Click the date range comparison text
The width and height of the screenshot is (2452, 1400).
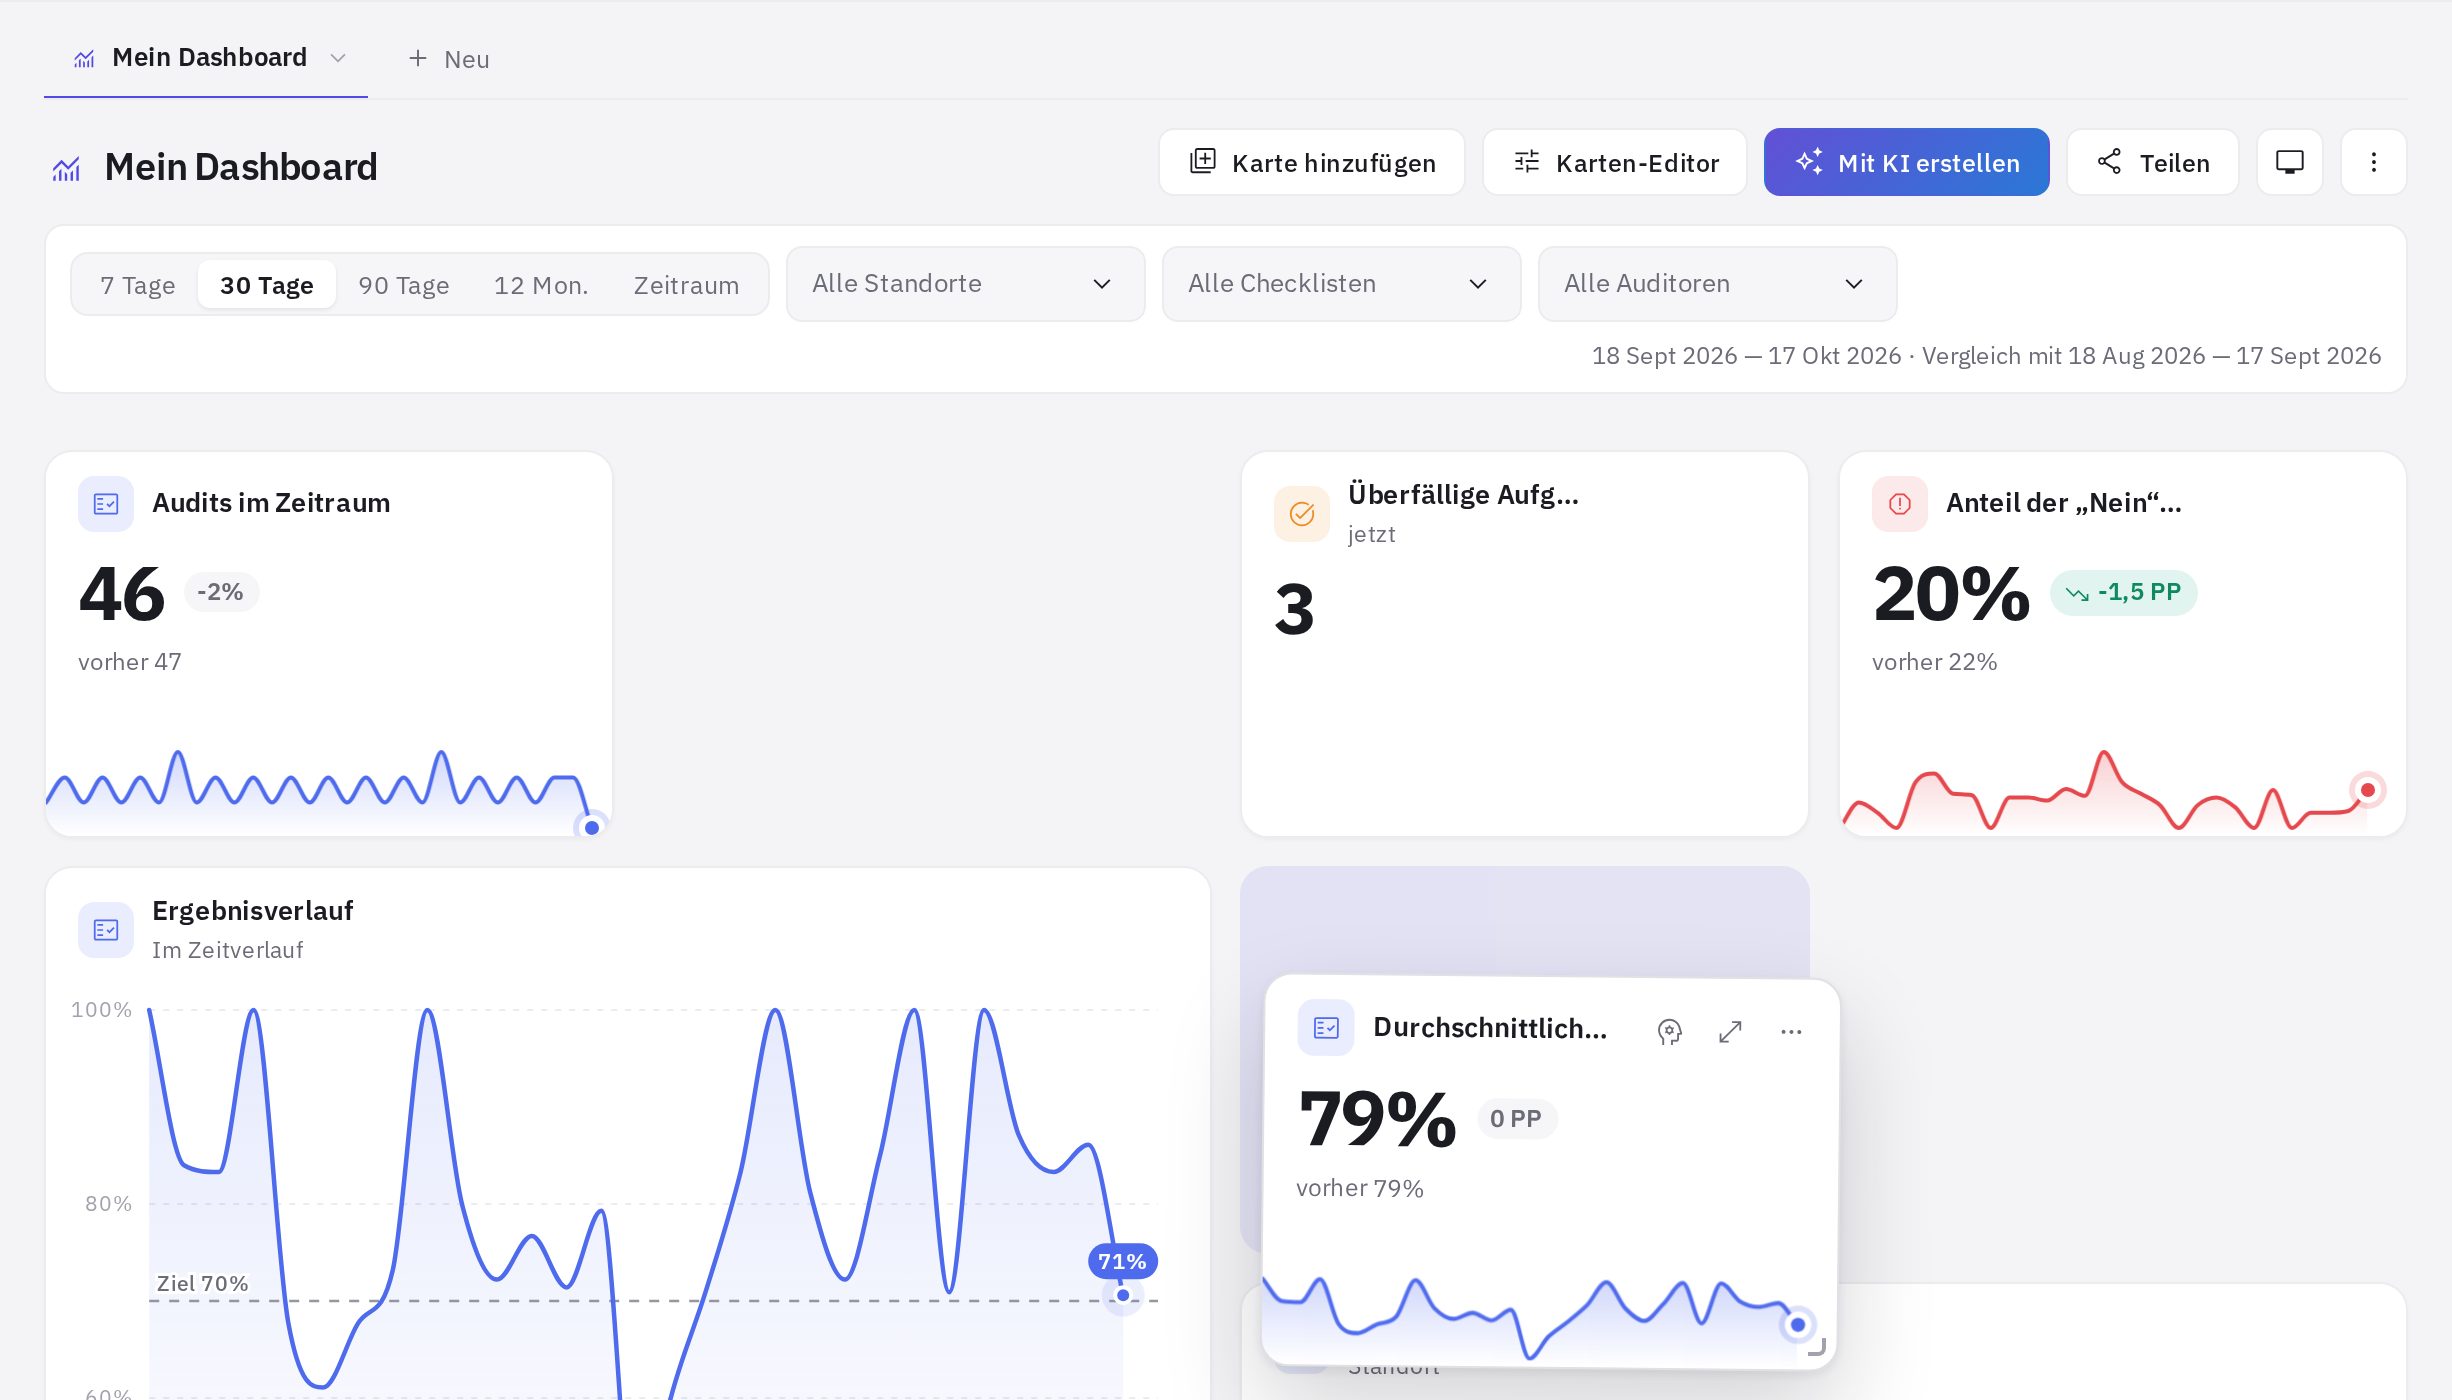[x=1986, y=356]
